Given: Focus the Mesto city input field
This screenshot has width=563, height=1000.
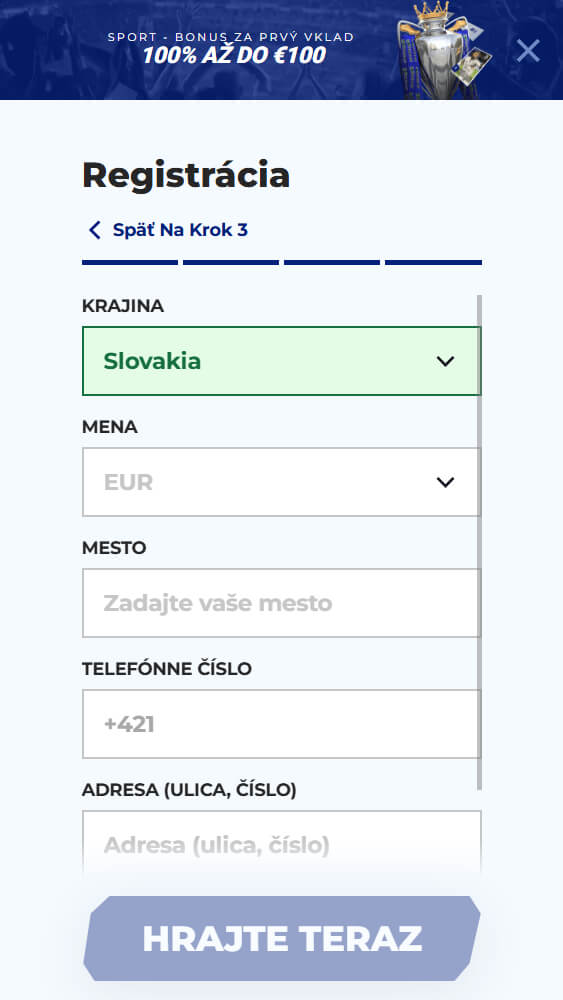Looking at the screenshot, I should 281,603.
